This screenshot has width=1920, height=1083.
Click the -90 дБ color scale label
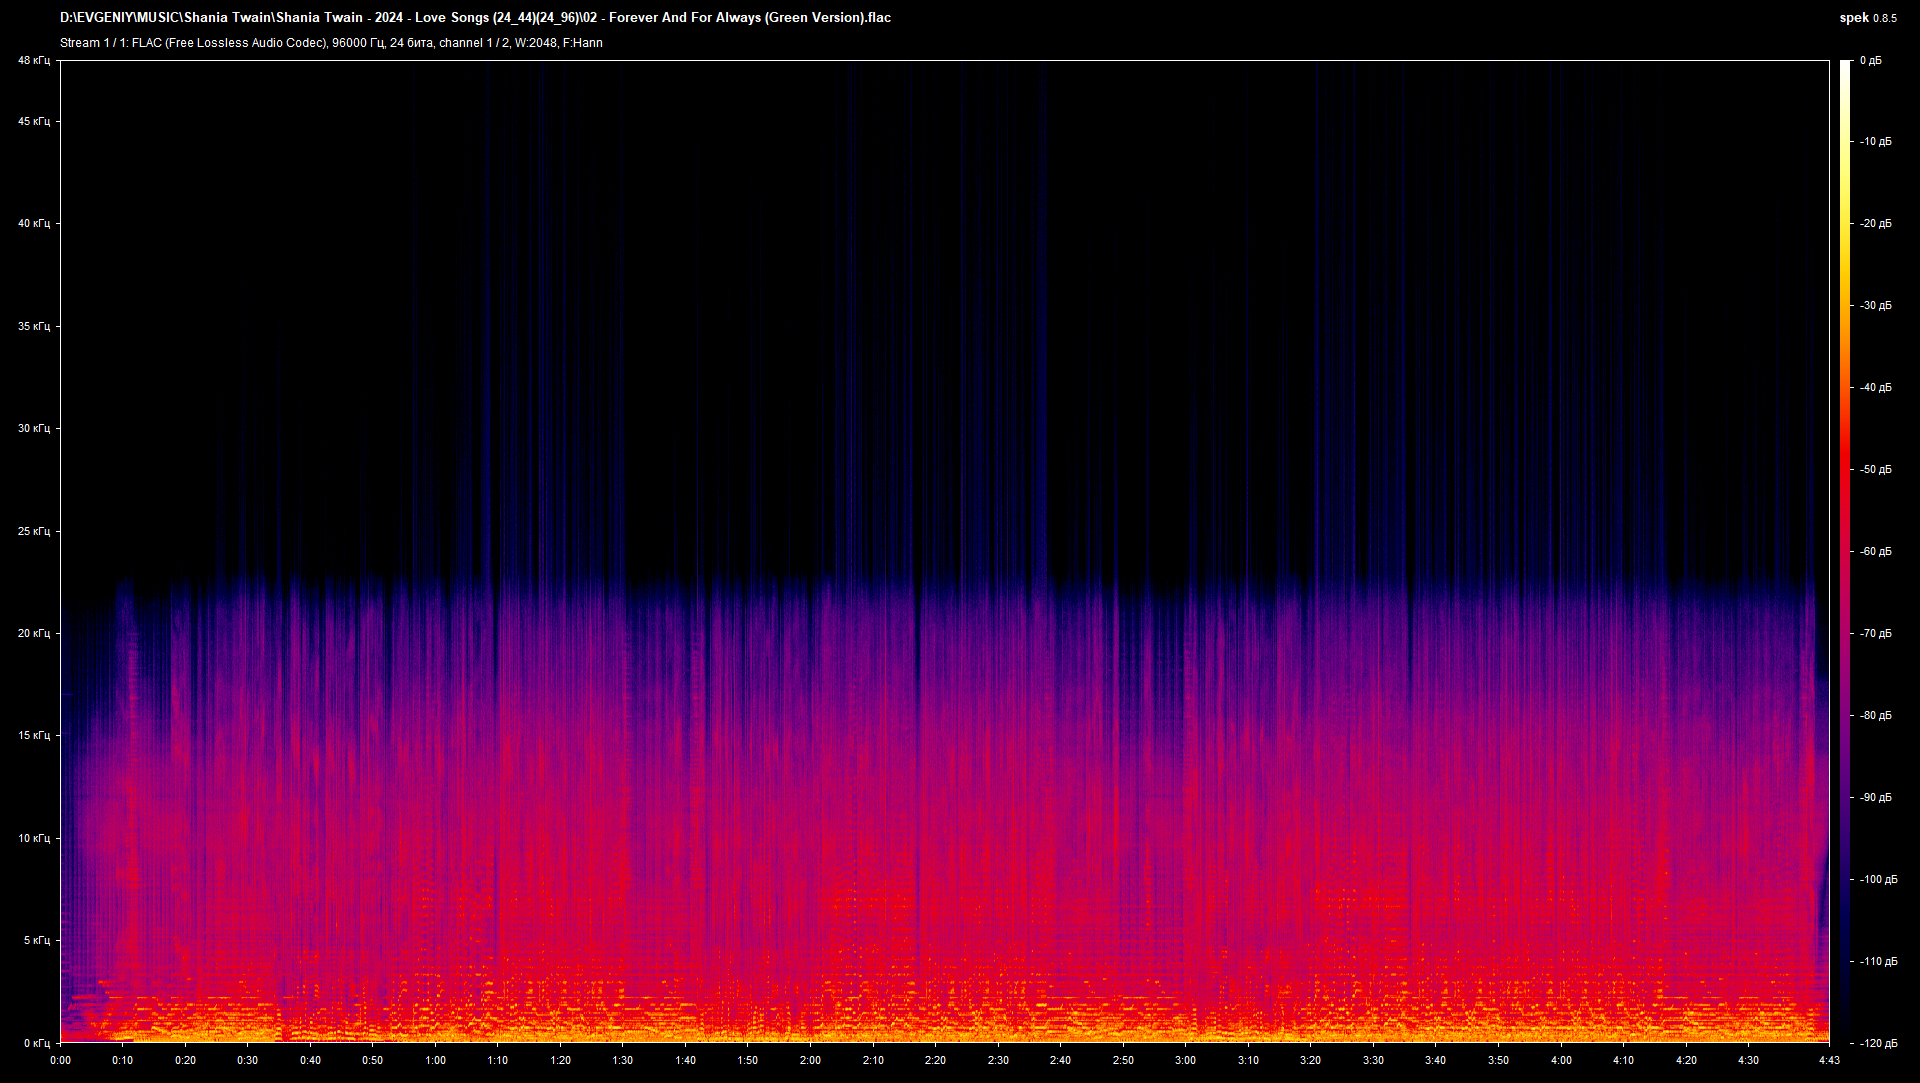(1875, 797)
